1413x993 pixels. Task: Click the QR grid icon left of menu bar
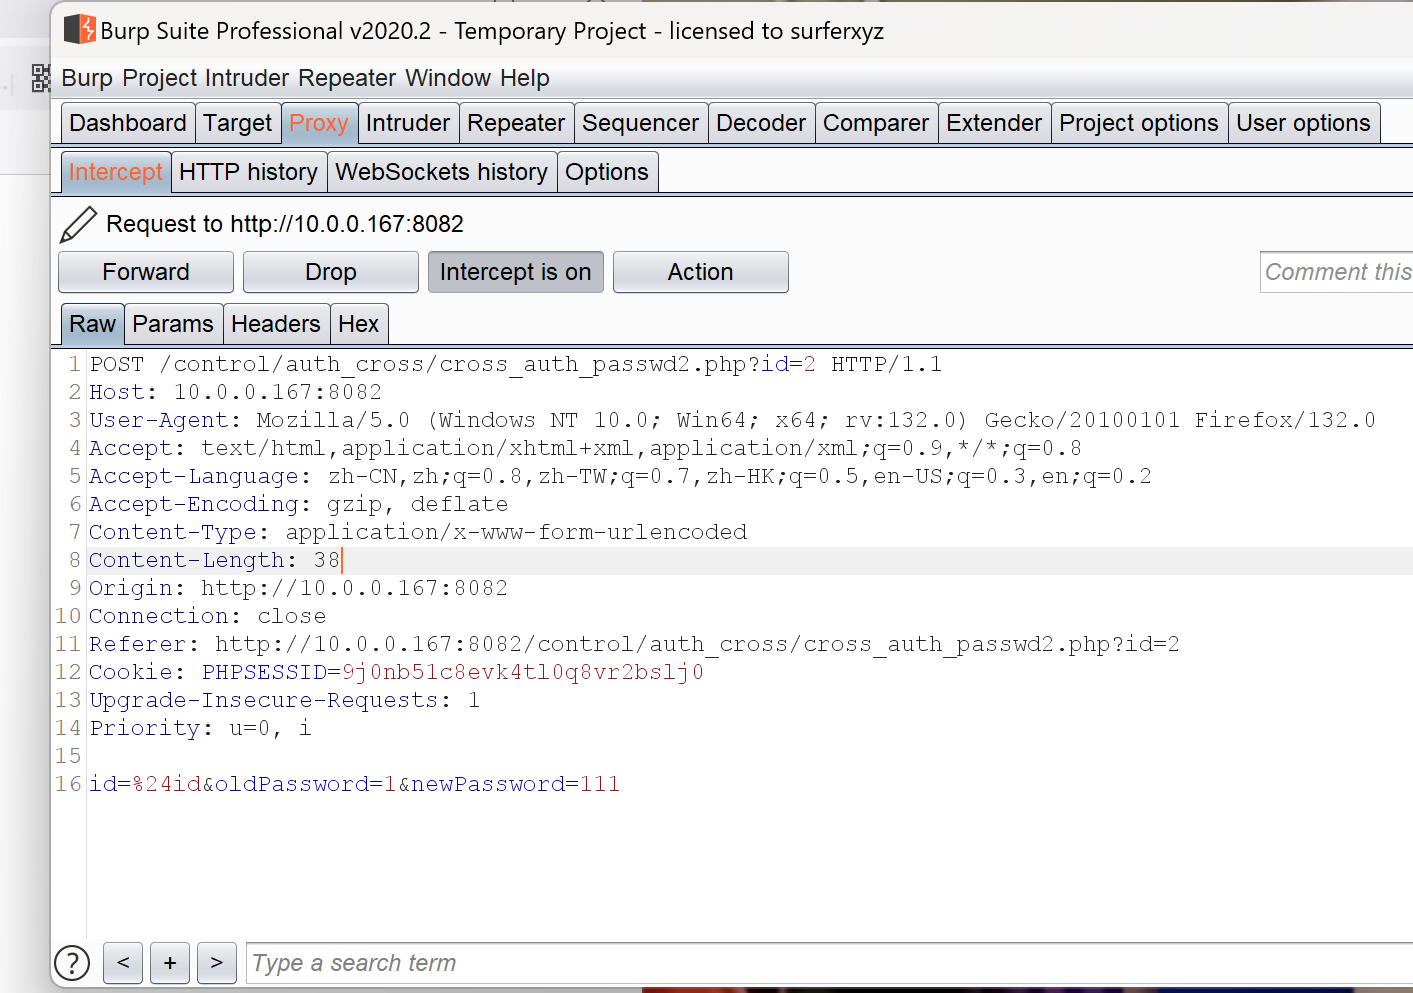click(x=41, y=78)
